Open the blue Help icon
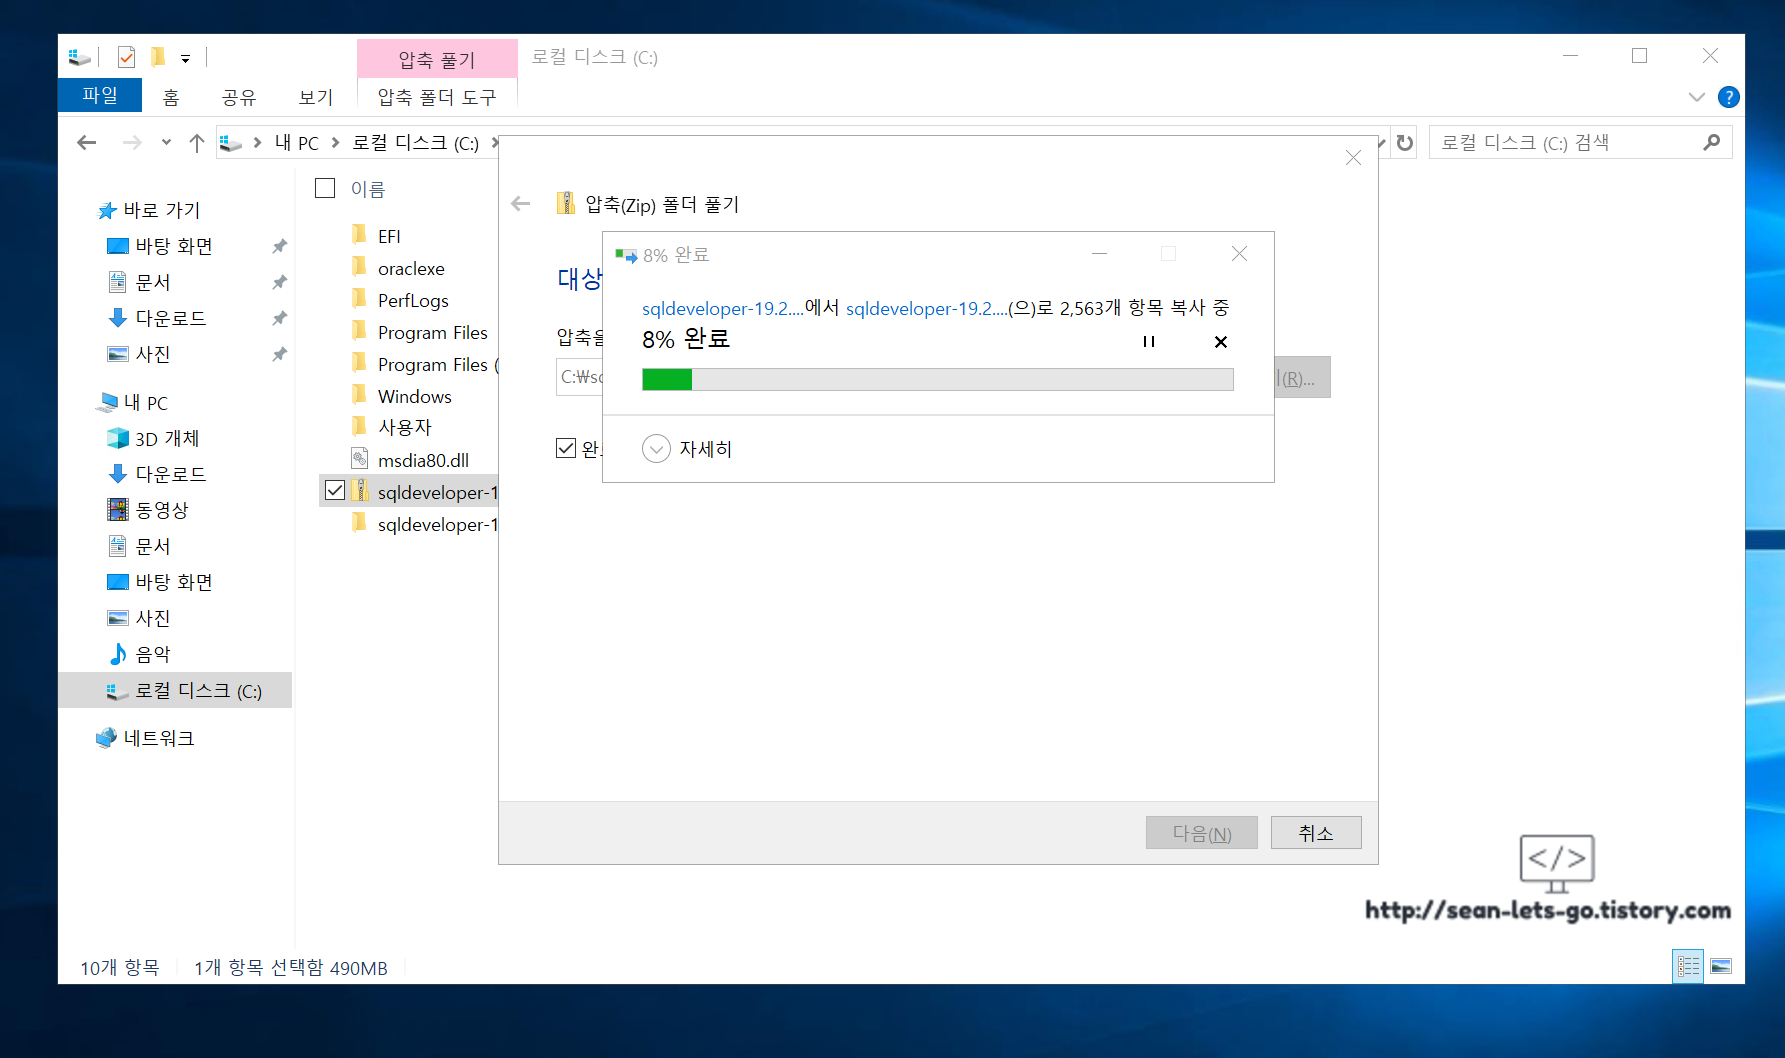This screenshot has width=1785, height=1058. pos(1728,97)
